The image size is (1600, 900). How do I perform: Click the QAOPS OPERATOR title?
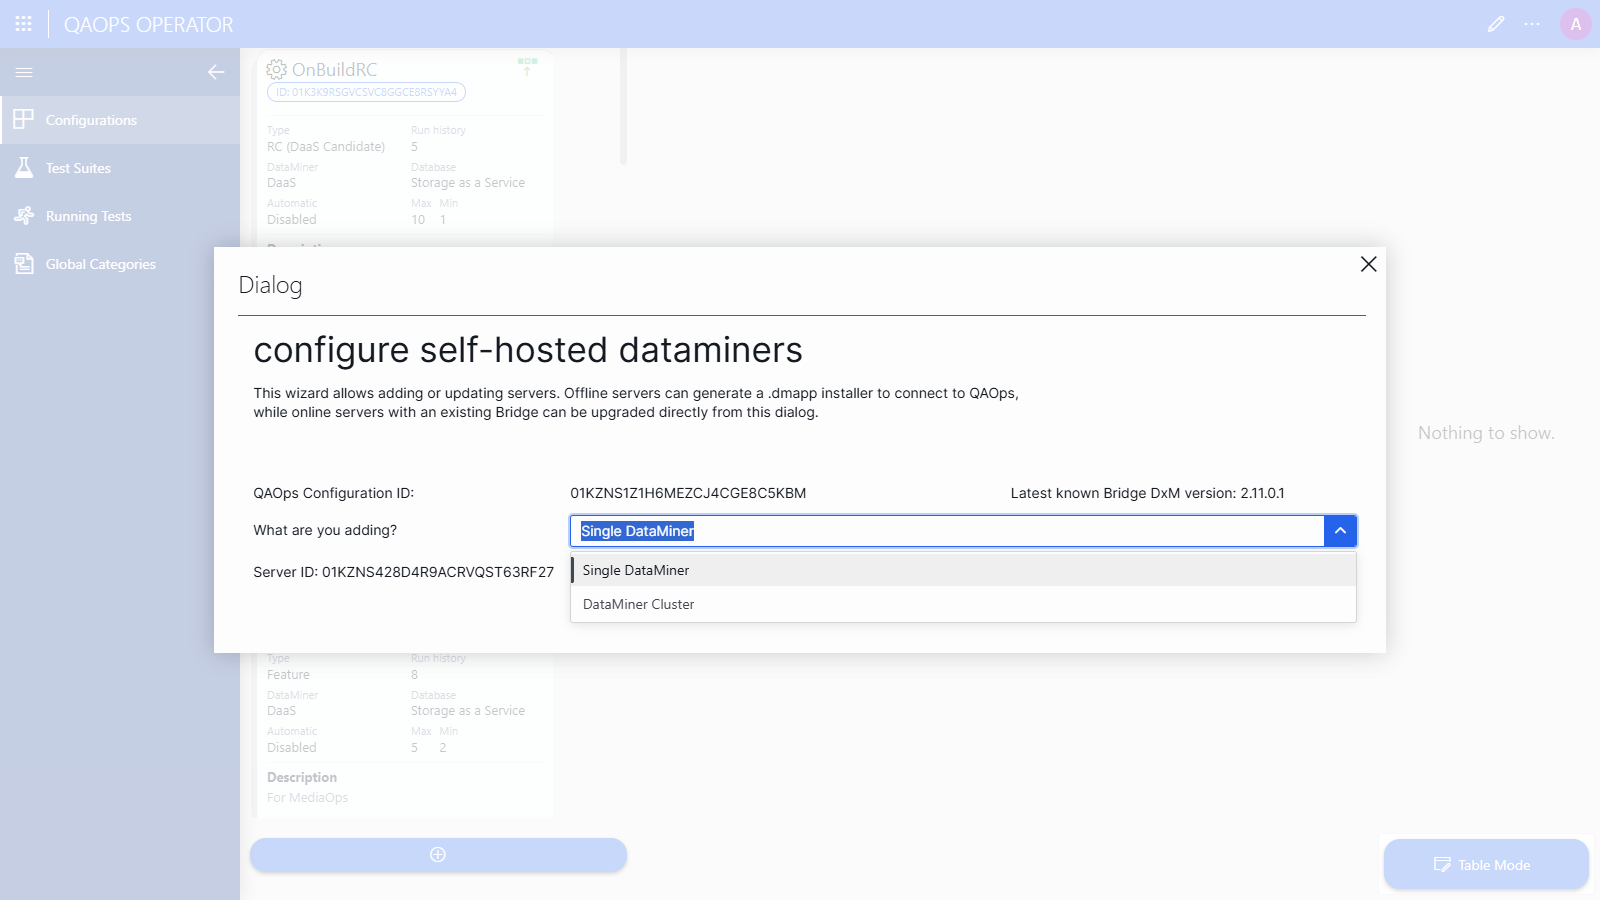pos(149,25)
